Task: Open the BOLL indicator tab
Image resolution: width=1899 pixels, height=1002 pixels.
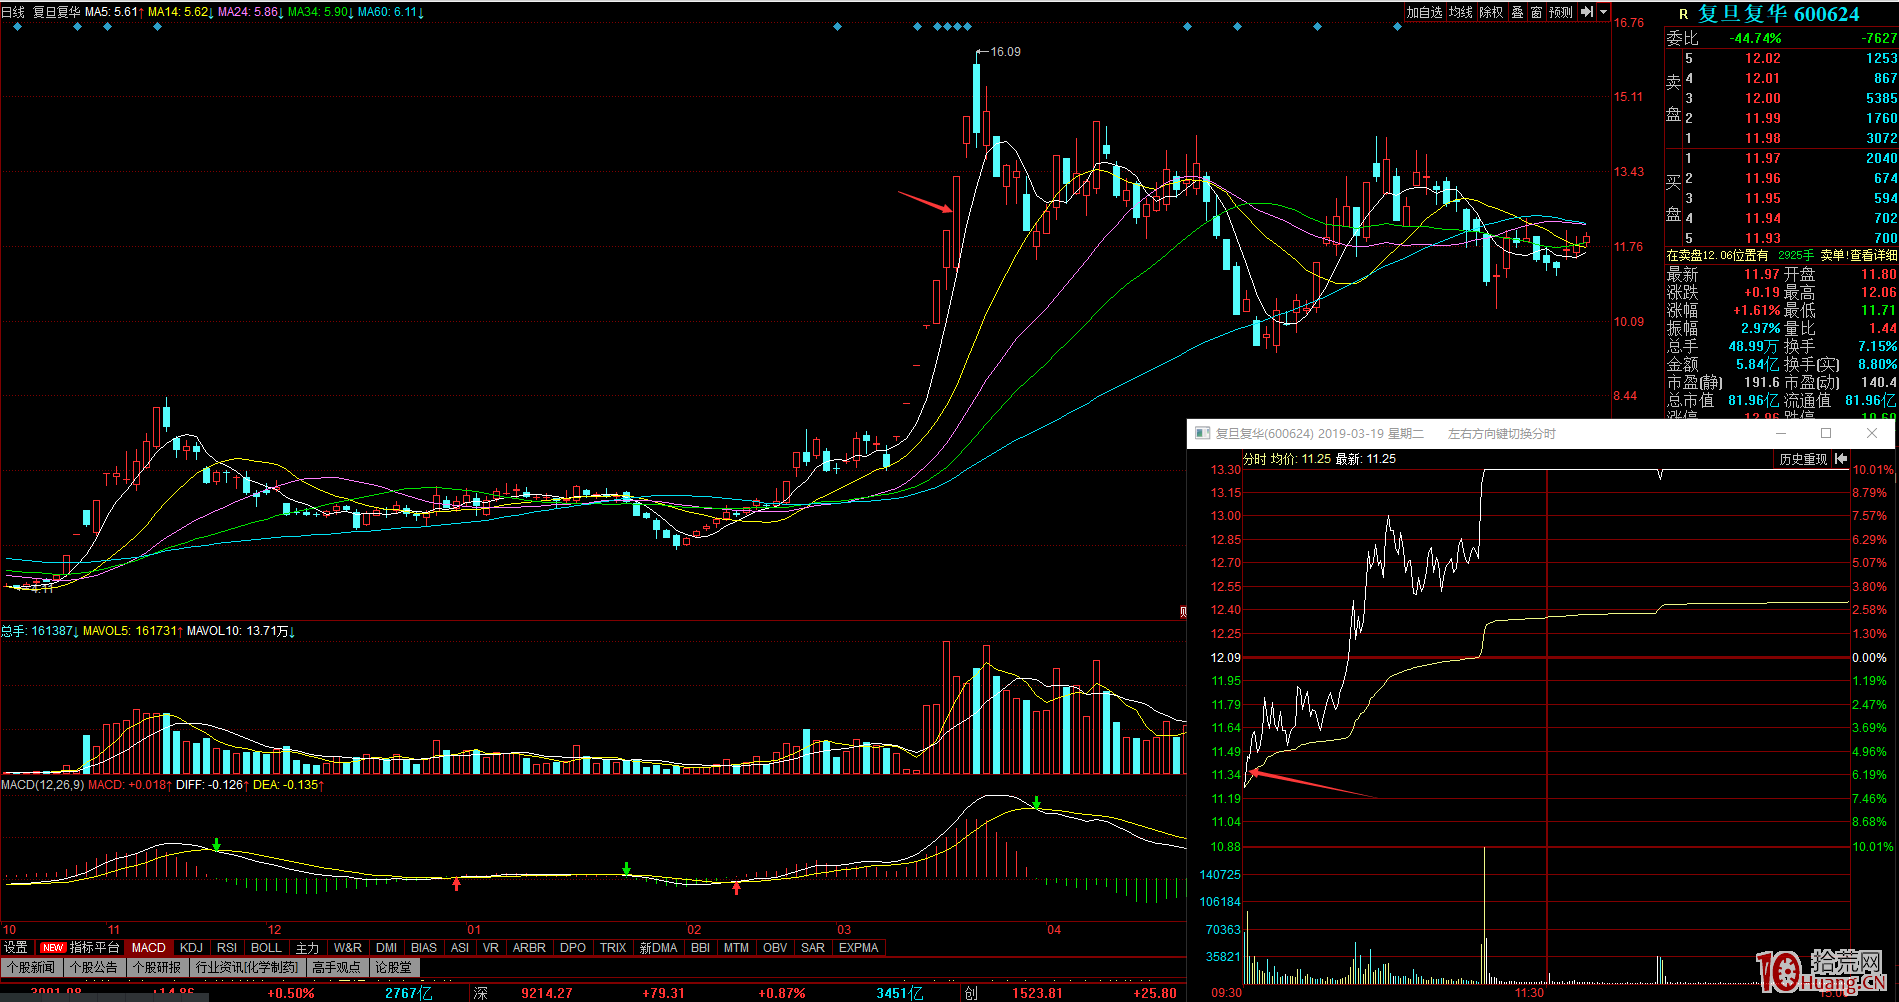Action: (x=266, y=947)
